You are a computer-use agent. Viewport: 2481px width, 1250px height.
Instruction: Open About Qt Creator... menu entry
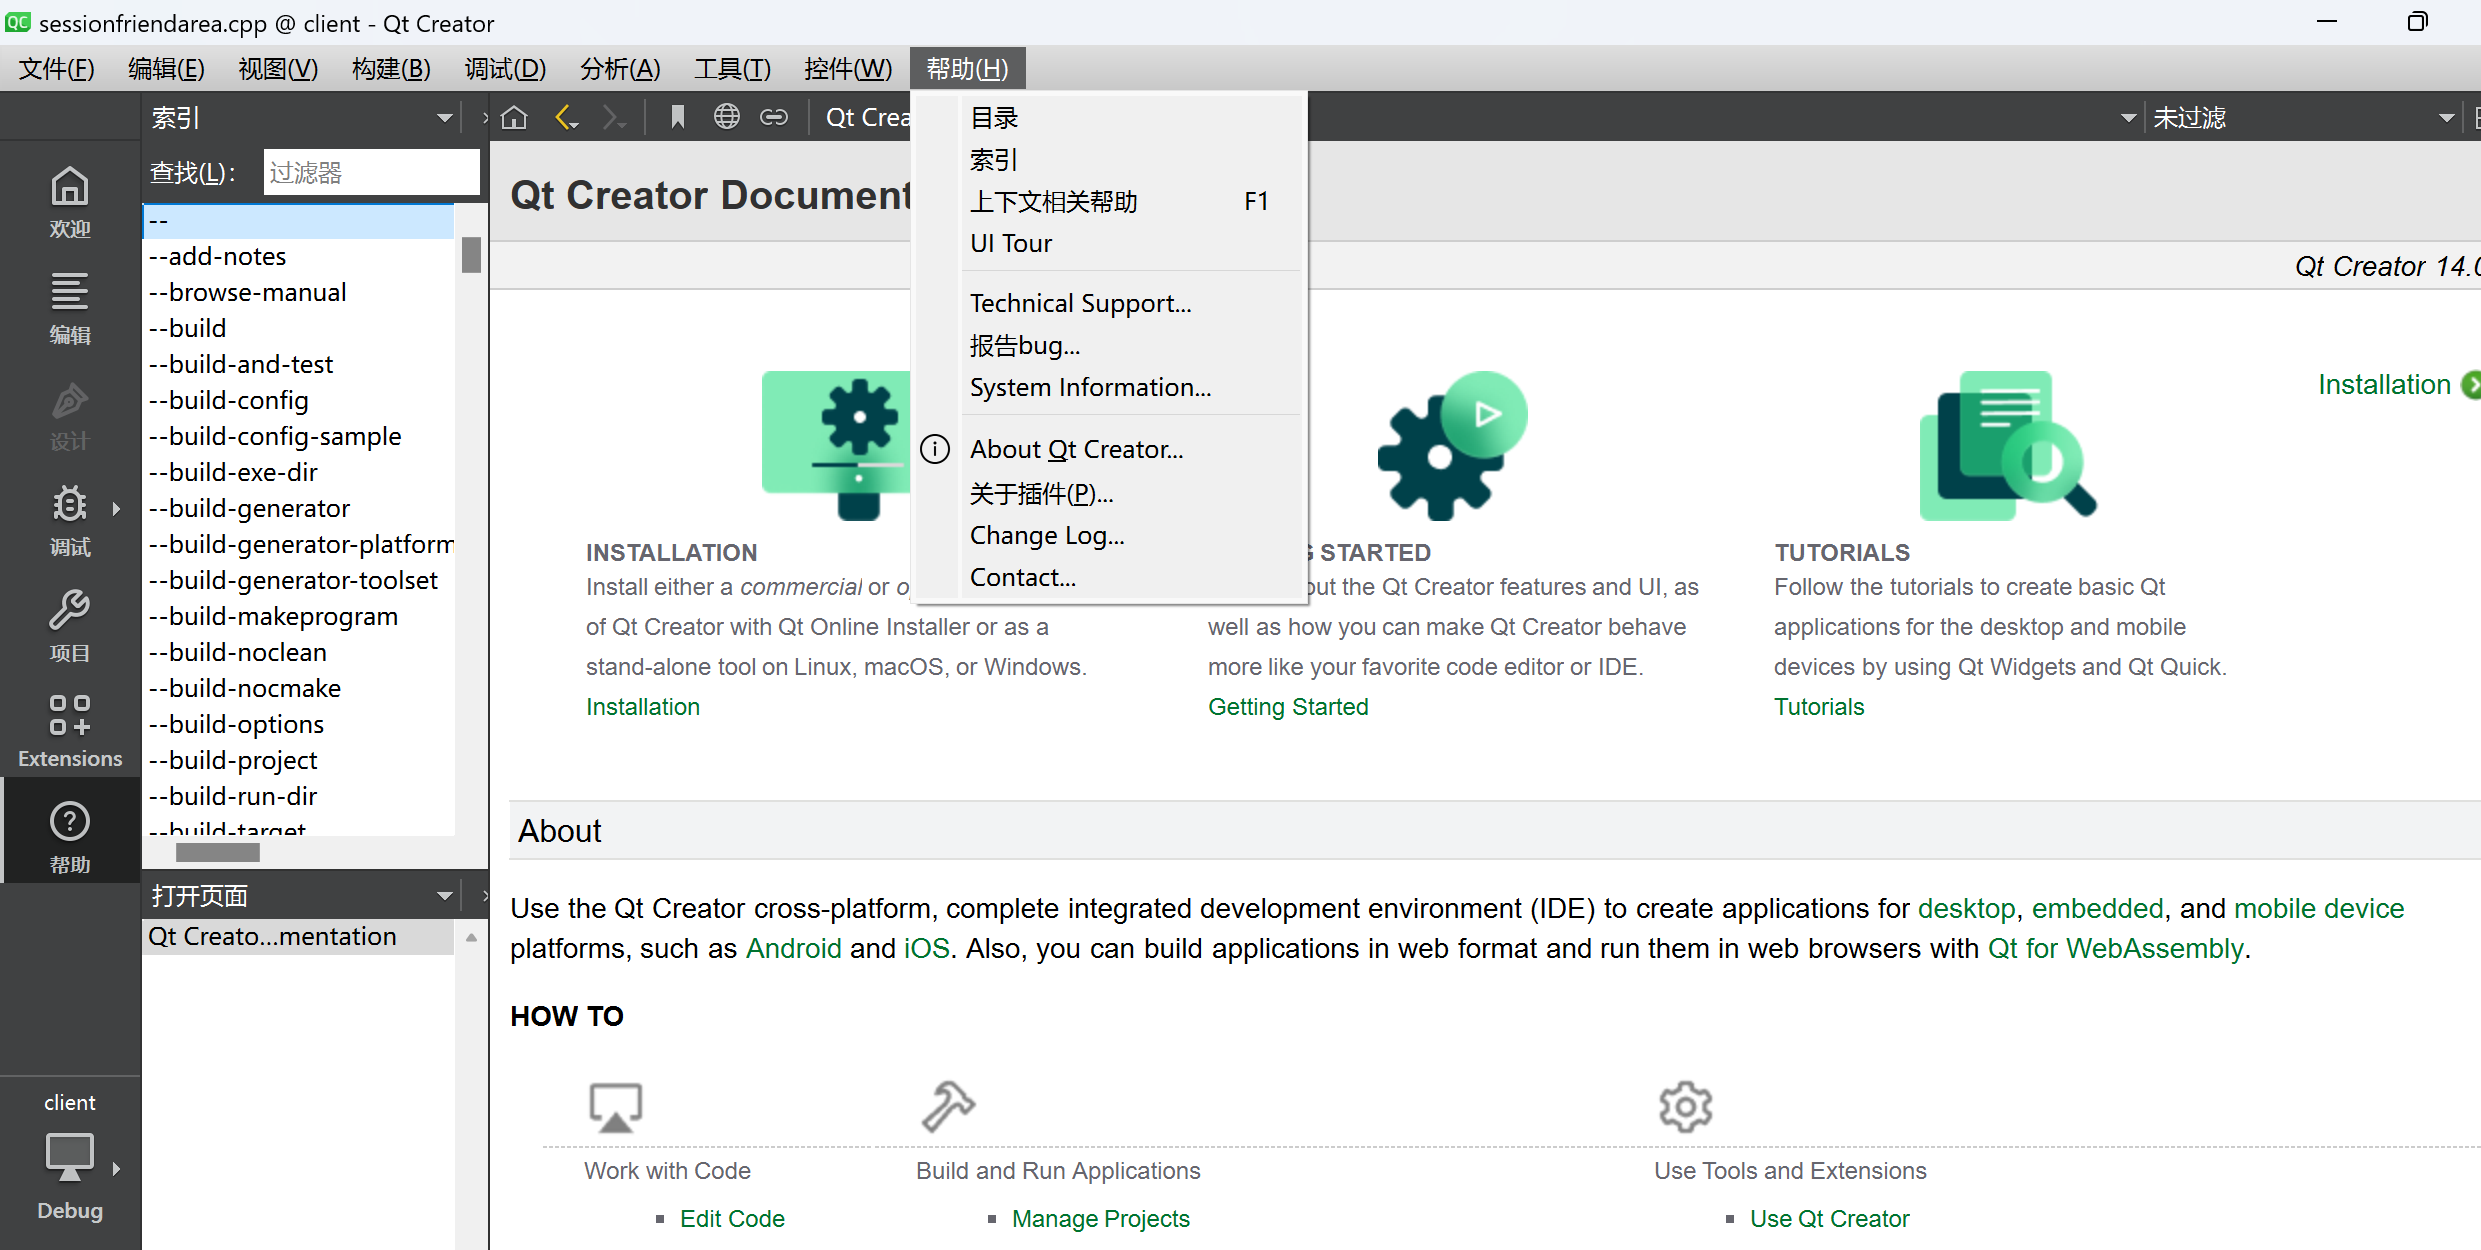tap(1110, 450)
